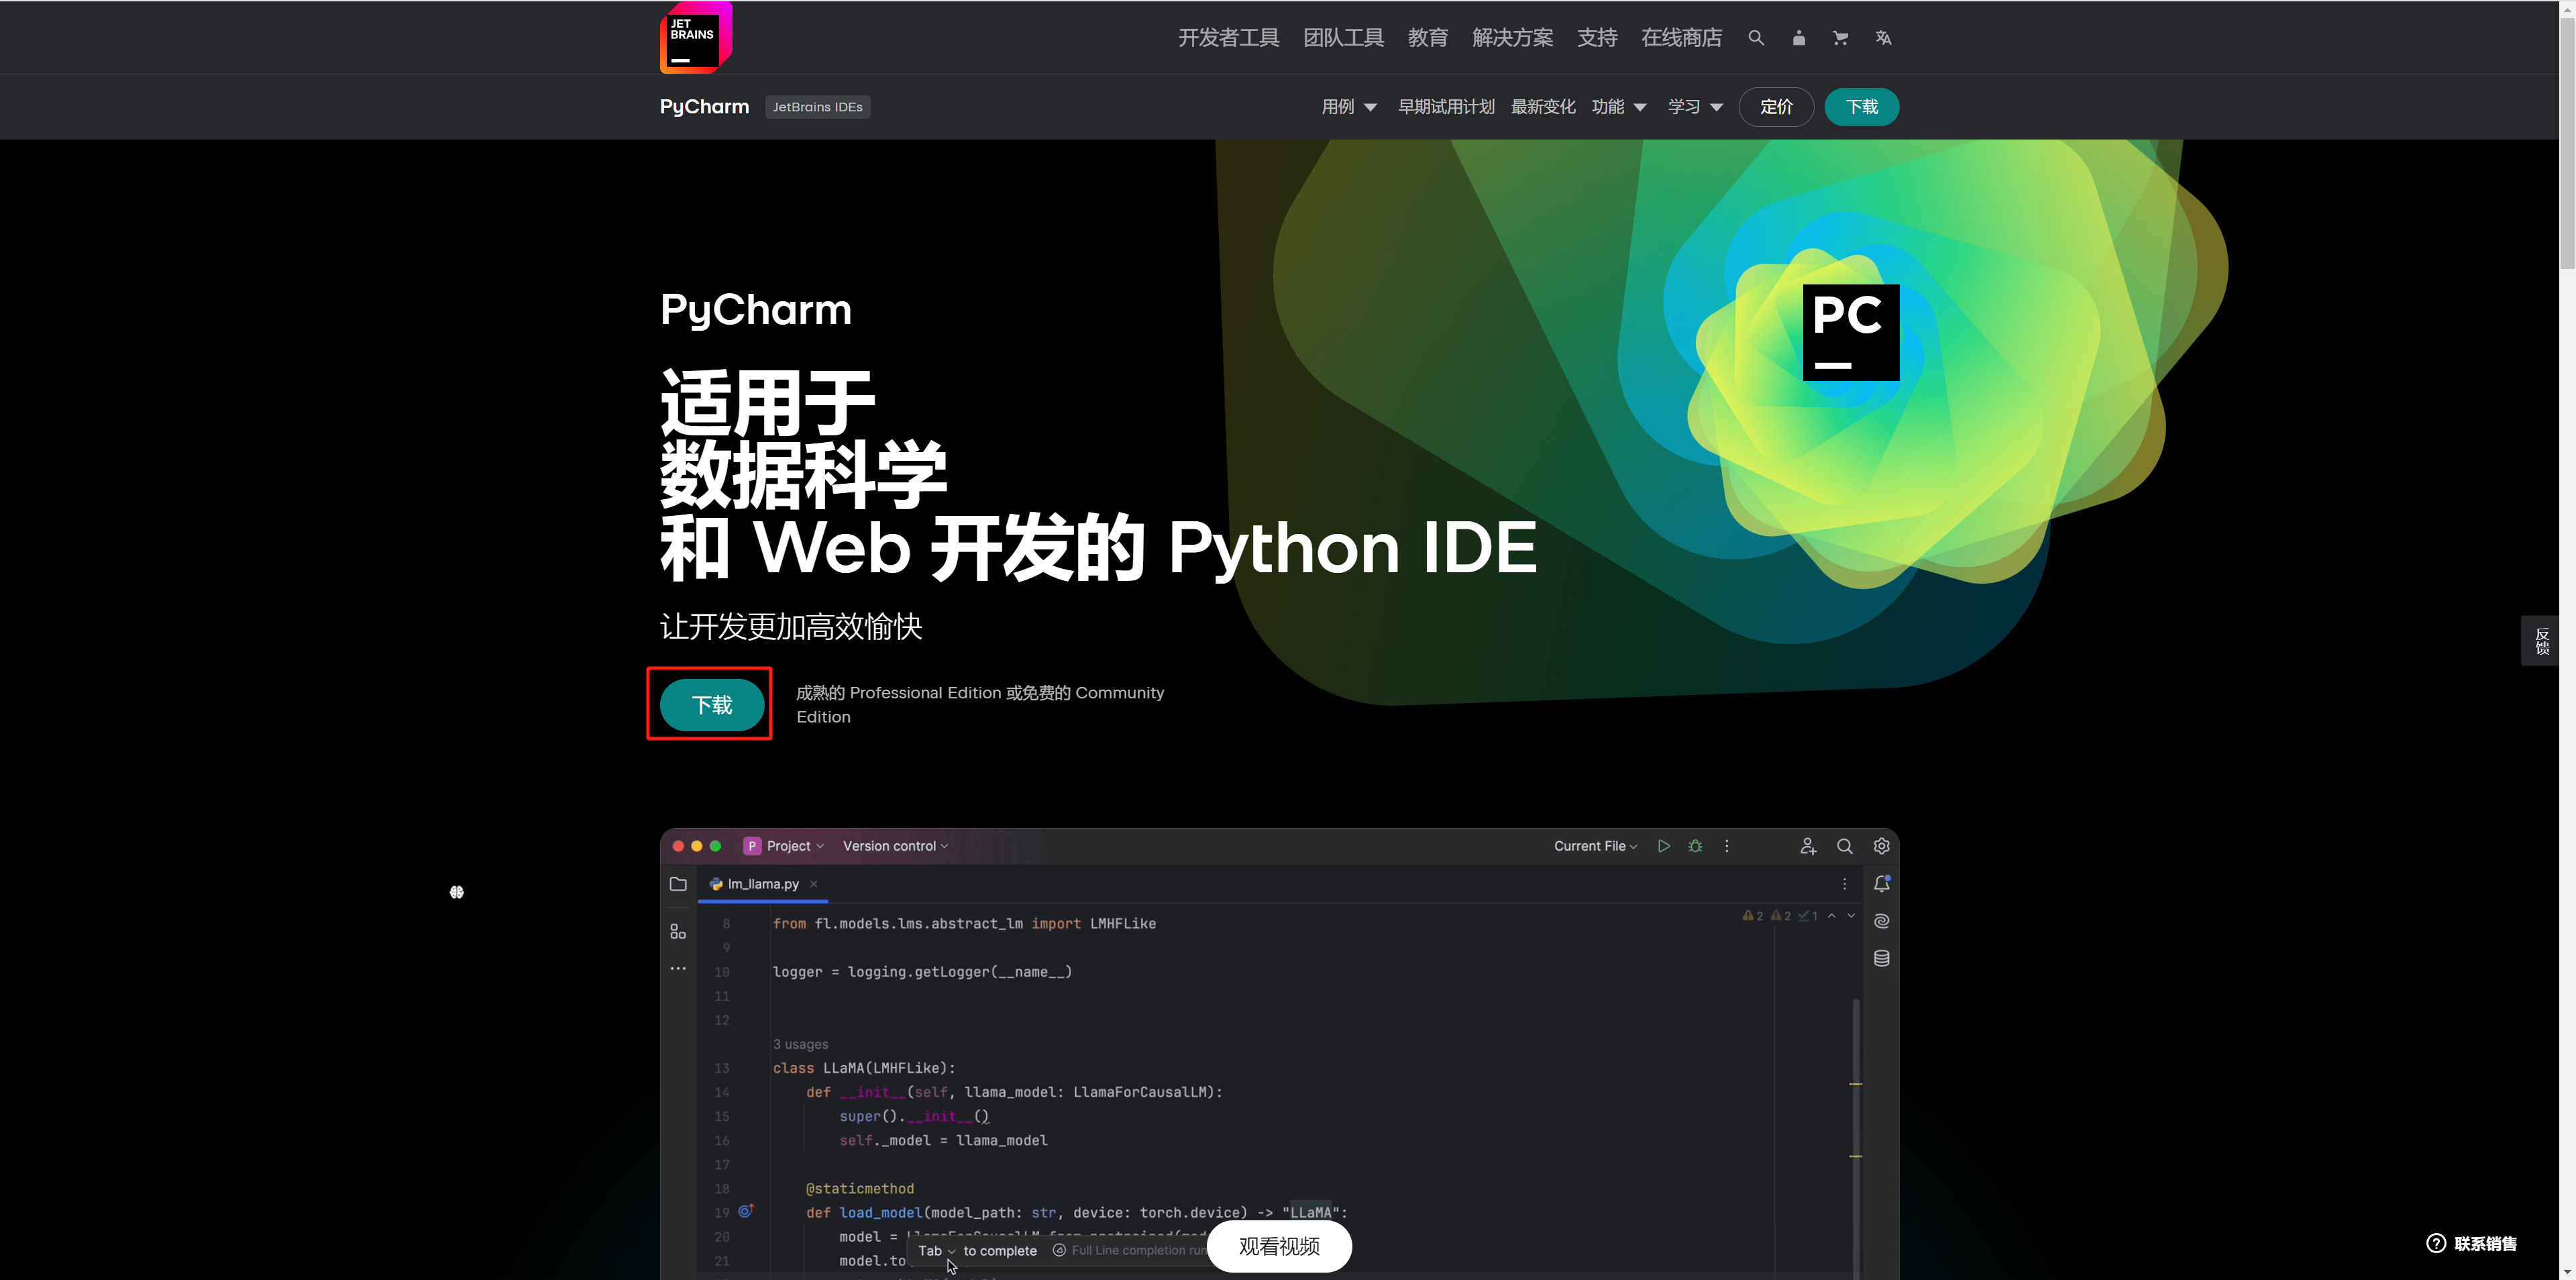Click the IDE editor vertical scrollbar
This screenshot has height=1280, width=2576.
[1856, 1138]
